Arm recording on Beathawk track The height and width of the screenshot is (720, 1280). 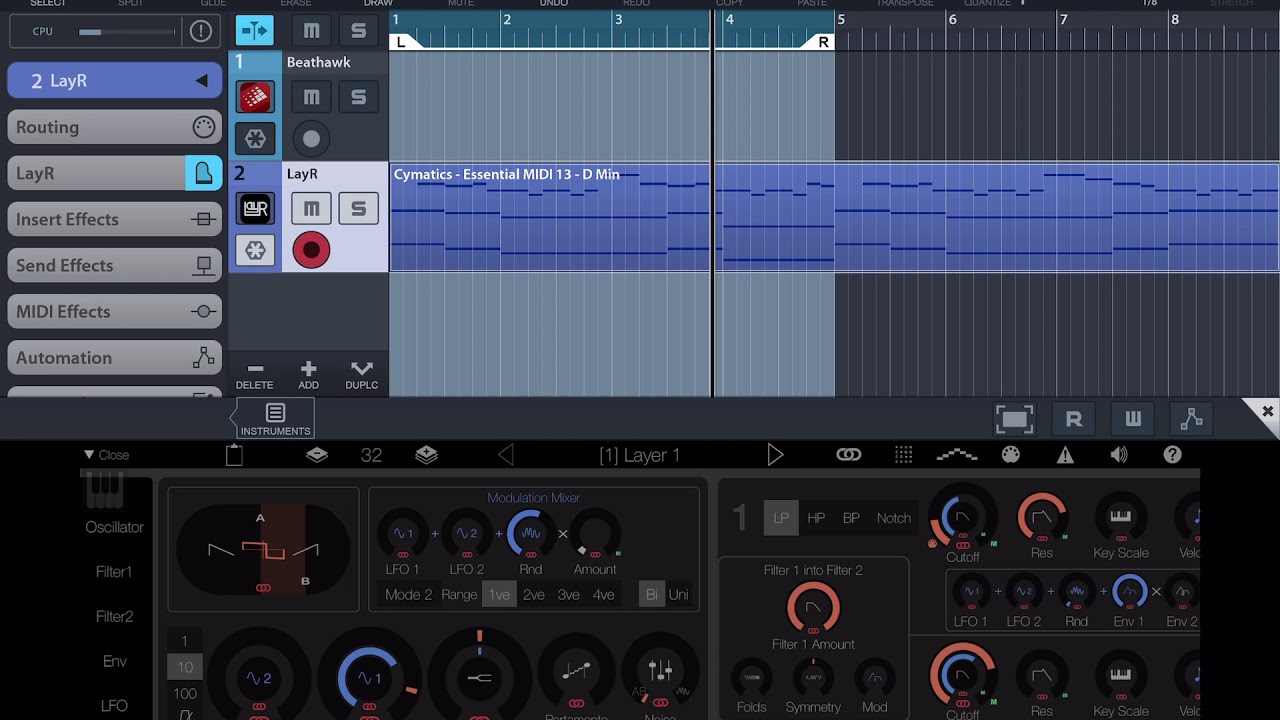point(311,139)
